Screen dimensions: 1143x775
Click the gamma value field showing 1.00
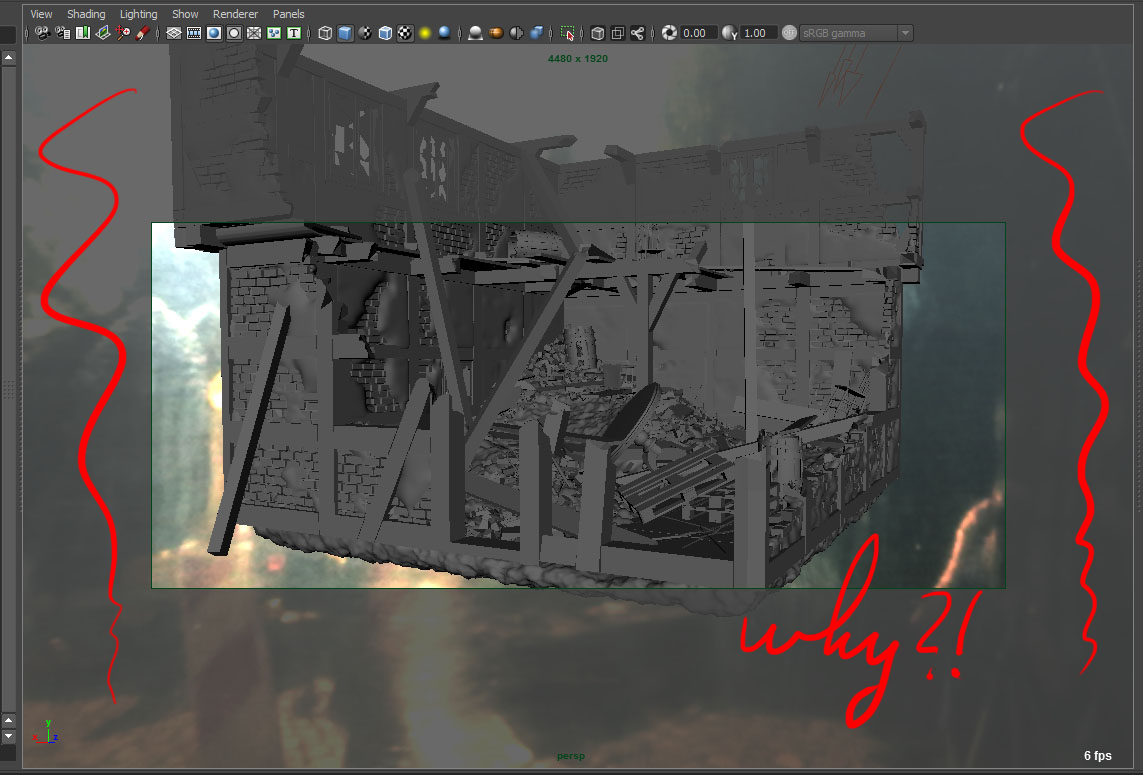tap(757, 33)
